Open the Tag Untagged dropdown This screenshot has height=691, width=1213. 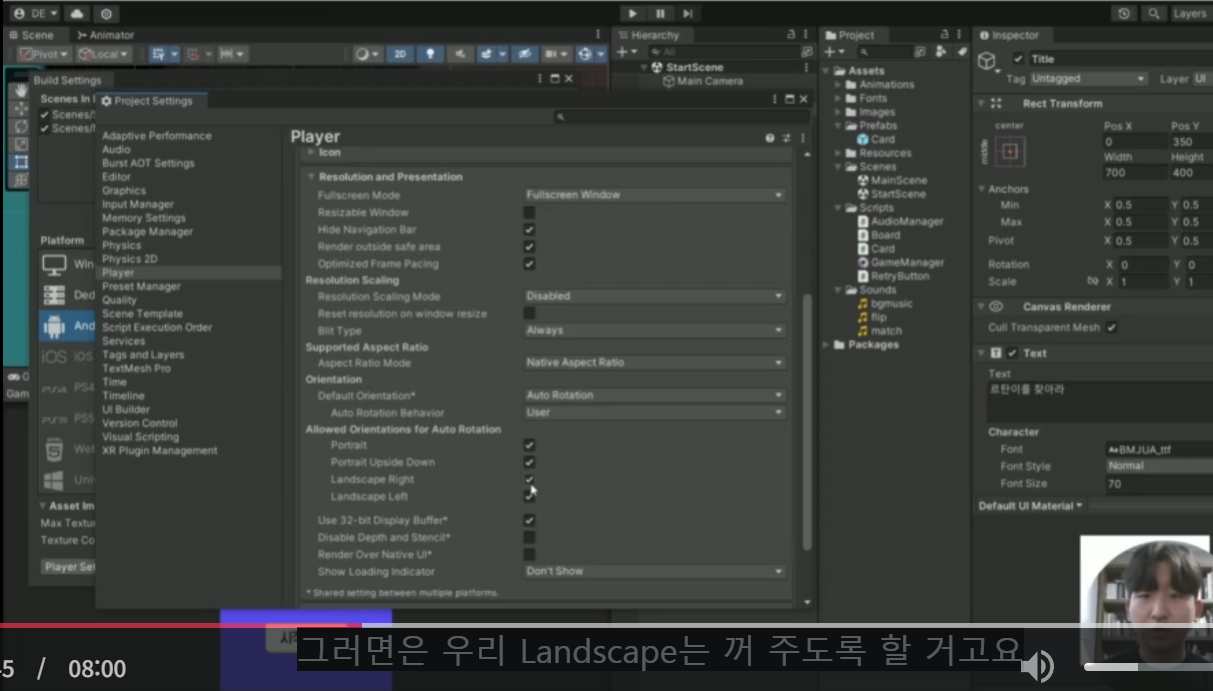point(1088,79)
